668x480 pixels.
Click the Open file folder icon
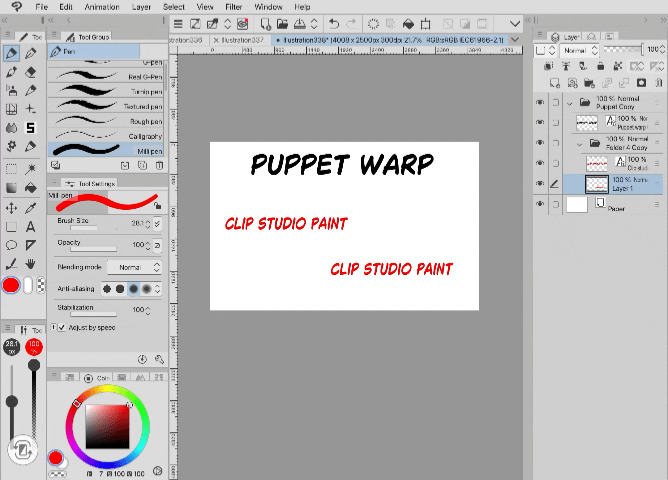coord(282,24)
